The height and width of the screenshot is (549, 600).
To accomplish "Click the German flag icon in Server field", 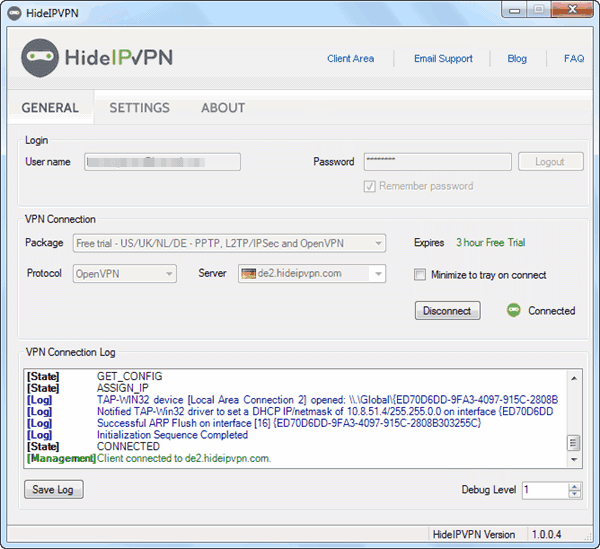I will click(248, 274).
